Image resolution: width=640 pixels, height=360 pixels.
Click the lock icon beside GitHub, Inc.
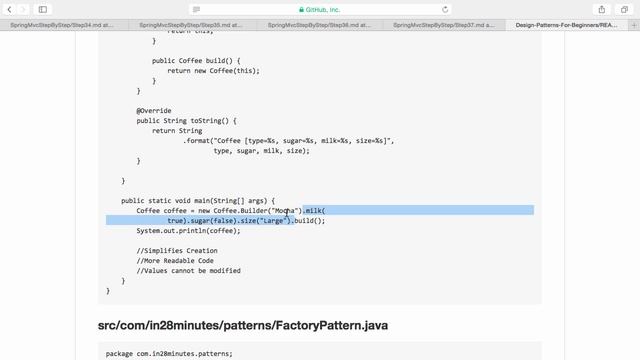pyautogui.click(x=301, y=9)
